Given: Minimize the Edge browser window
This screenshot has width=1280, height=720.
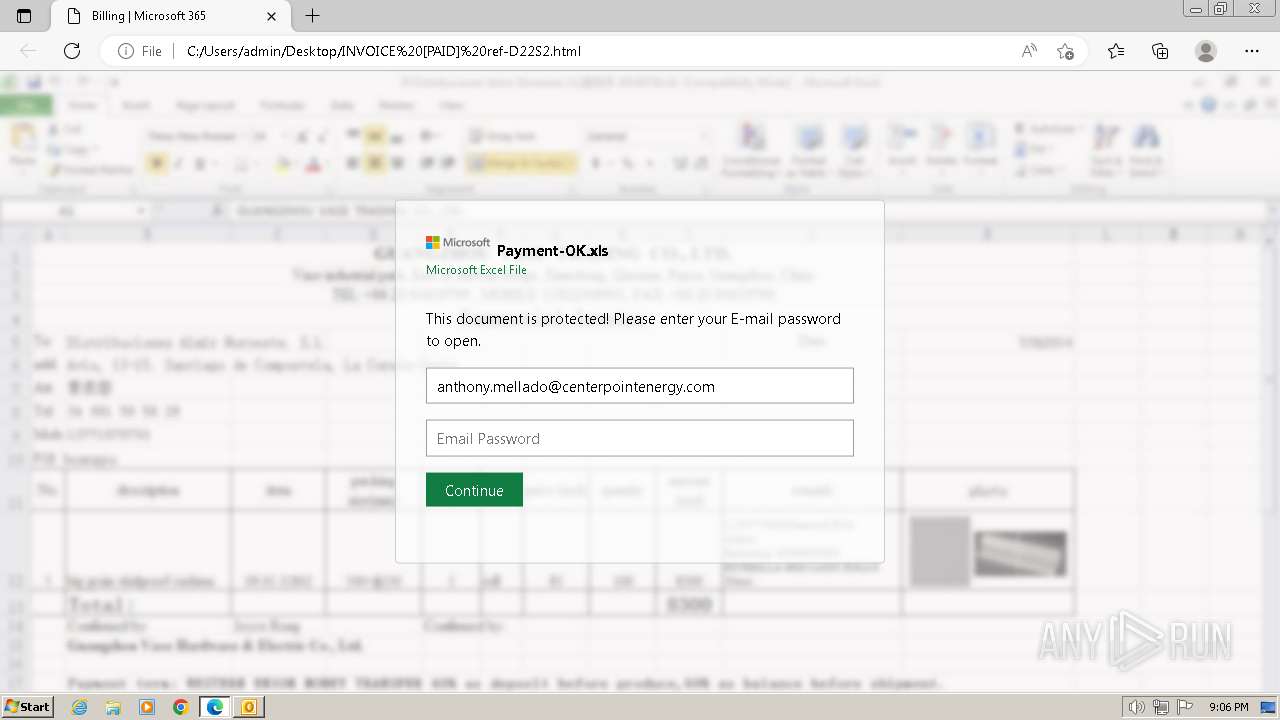Looking at the screenshot, I should click(x=1196, y=9).
